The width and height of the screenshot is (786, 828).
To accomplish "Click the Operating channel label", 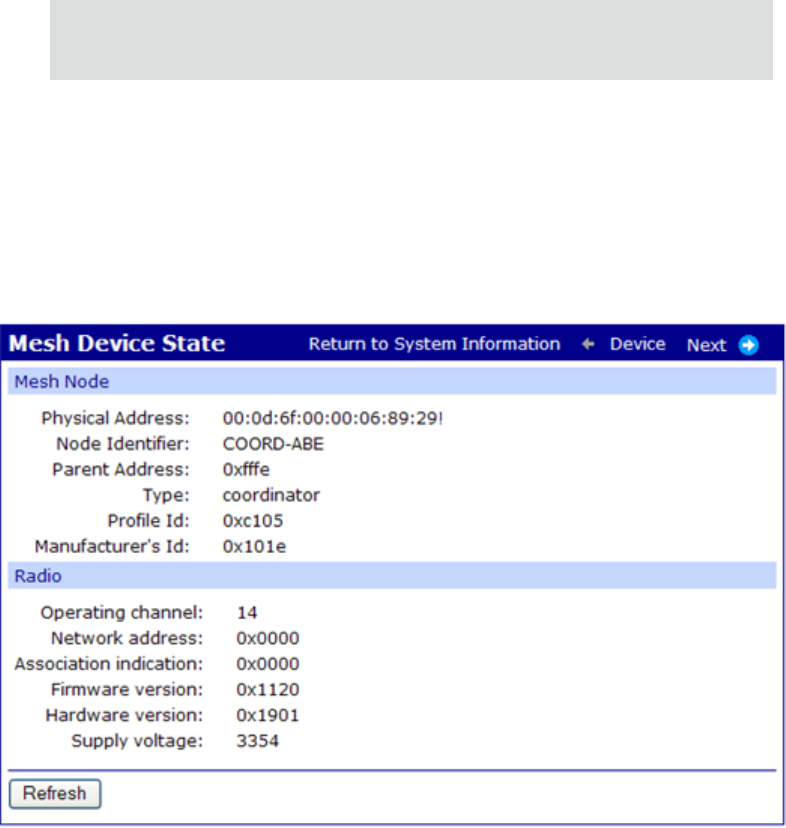I will pyautogui.click(x=121, y=613).
